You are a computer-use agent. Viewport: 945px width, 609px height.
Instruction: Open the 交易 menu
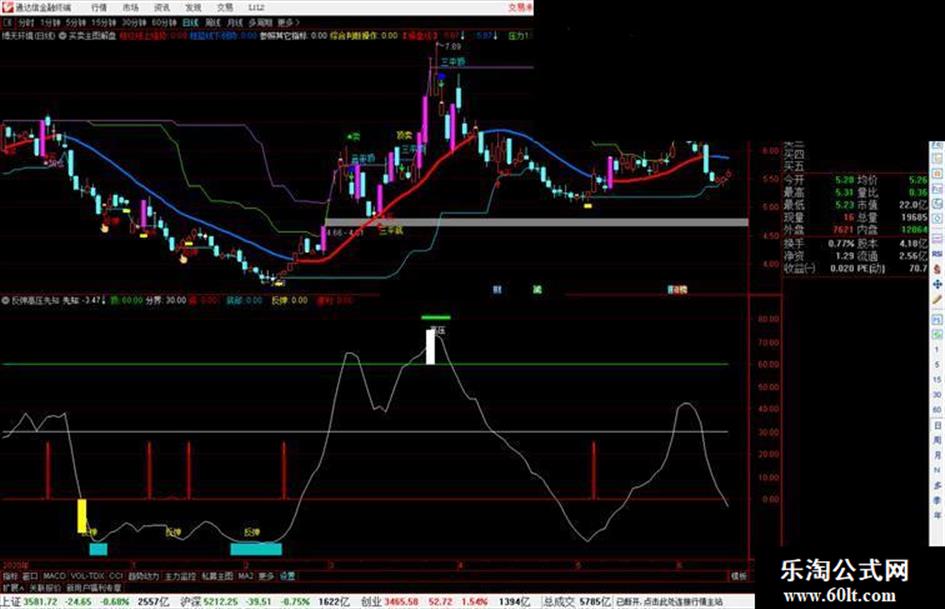pyautogui.click(x=224, y=8)
